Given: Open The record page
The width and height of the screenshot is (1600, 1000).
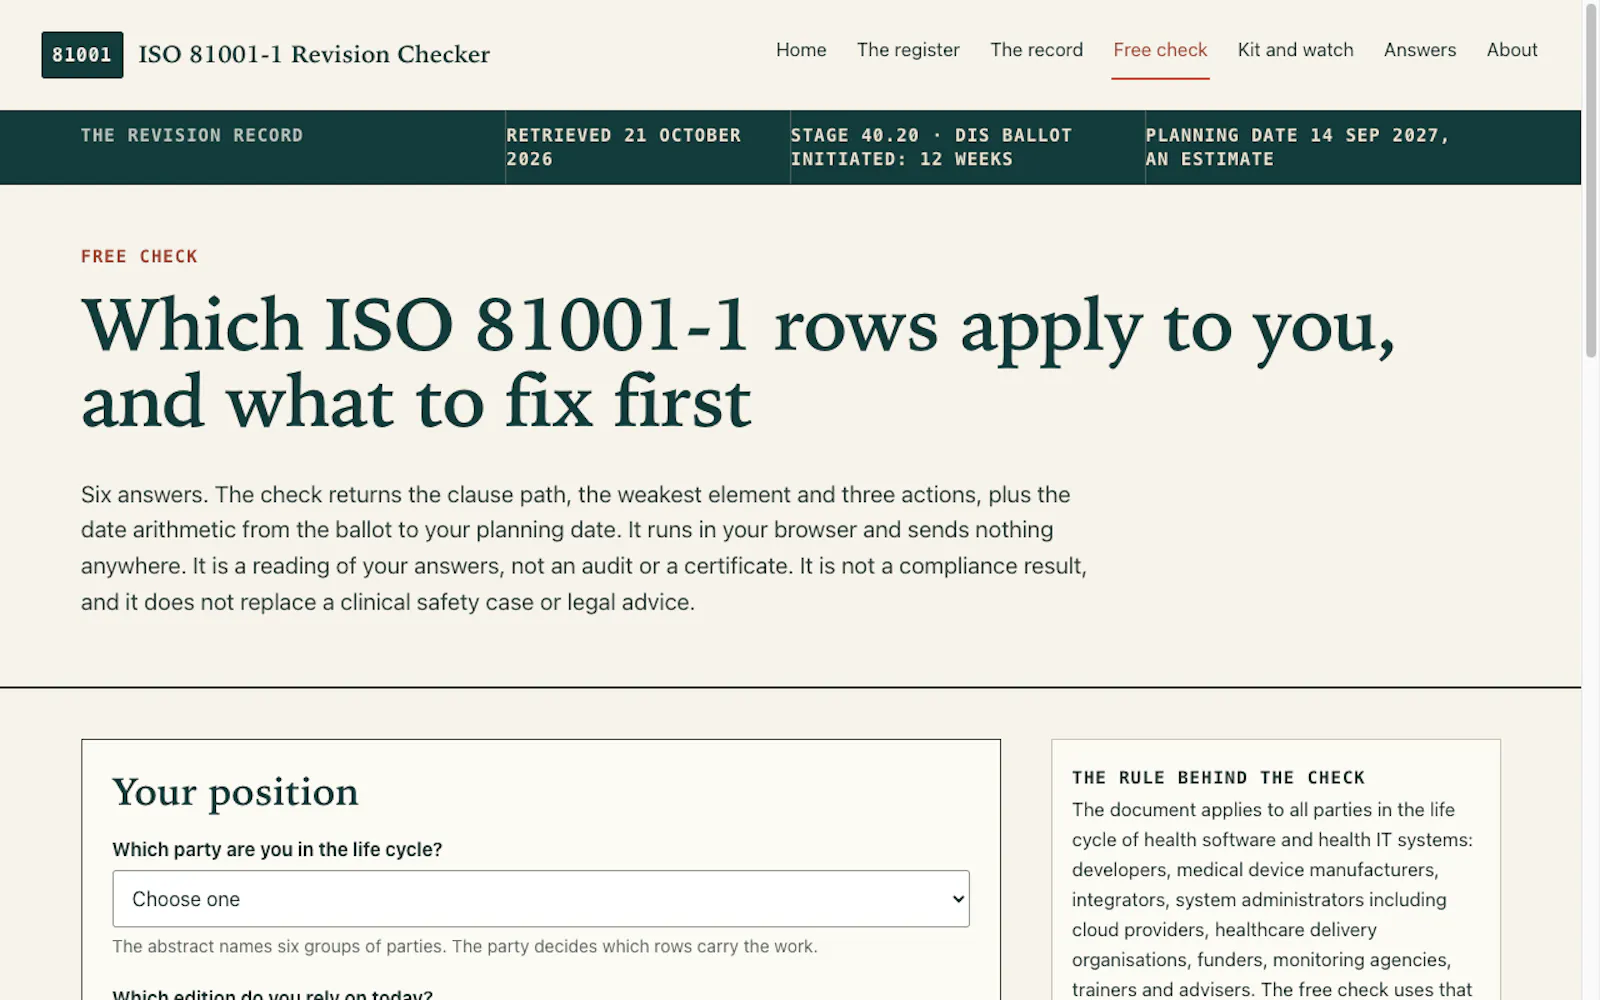Looking at the screenshot, I should 1036,50.
